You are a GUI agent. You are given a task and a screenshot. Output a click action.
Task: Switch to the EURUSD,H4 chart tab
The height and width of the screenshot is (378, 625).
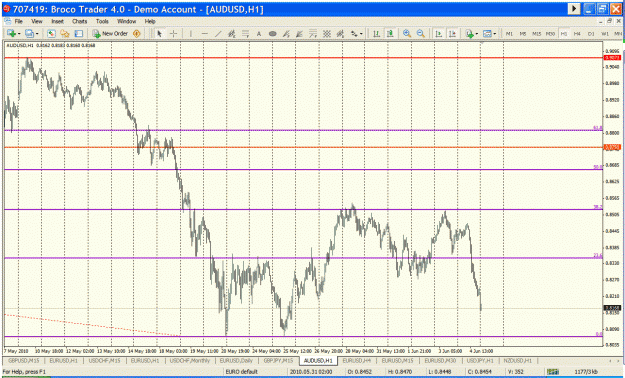coord(358,360)
